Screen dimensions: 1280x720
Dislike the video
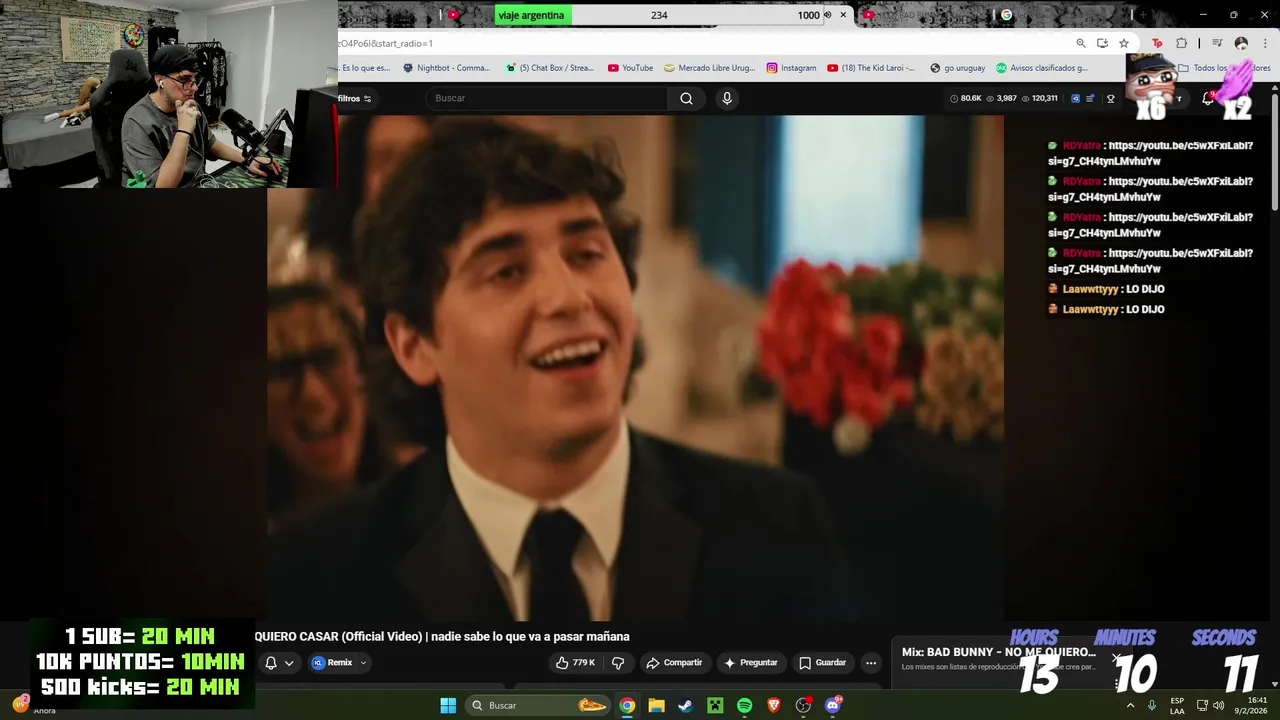pyautogui.click(x=618, y=662)
